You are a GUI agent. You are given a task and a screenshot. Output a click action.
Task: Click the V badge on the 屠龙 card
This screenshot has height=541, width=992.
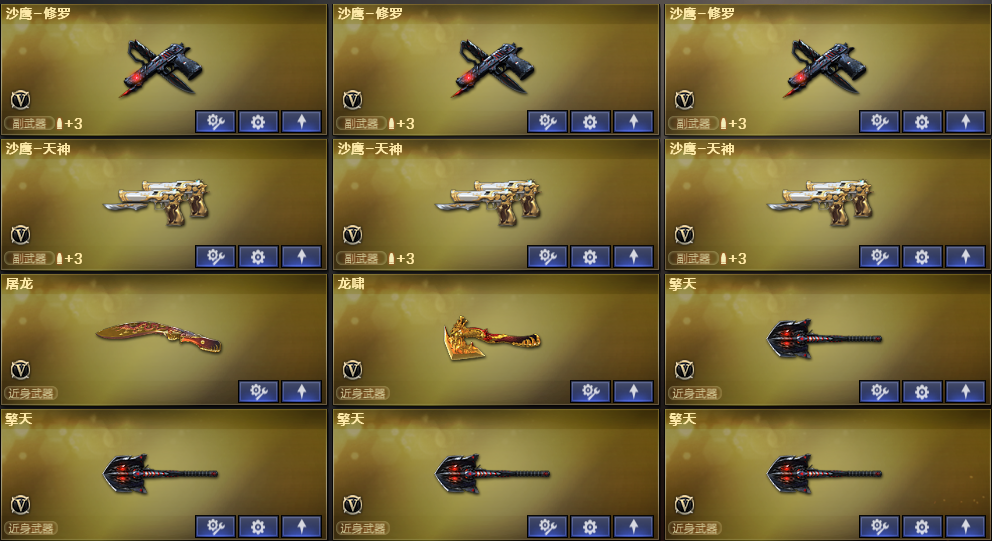[x=20, y=370]
